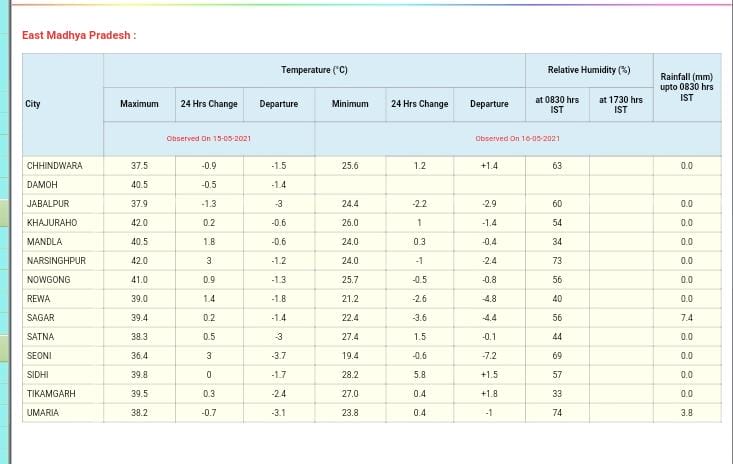The height and width of the screenshot is (464, 733).
Task: Select the NARSINGHPUR city cell
Action: tap(56, 261)
